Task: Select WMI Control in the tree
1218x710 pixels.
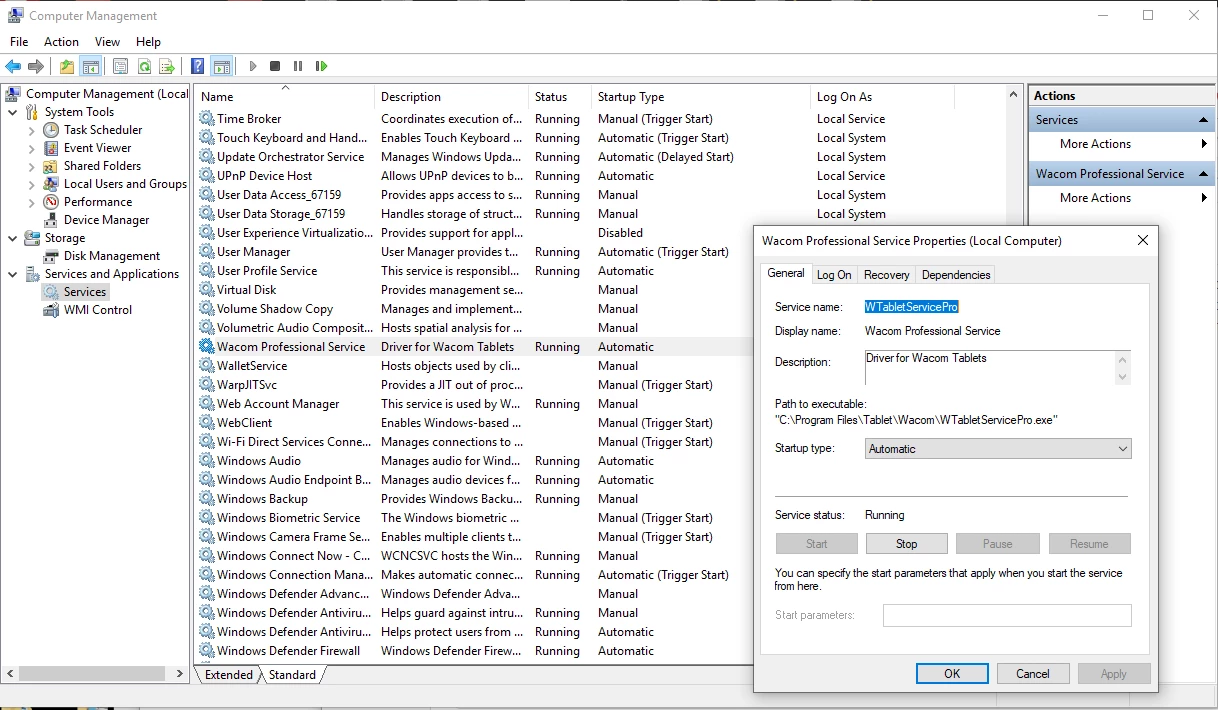Action: coord(98,310)
